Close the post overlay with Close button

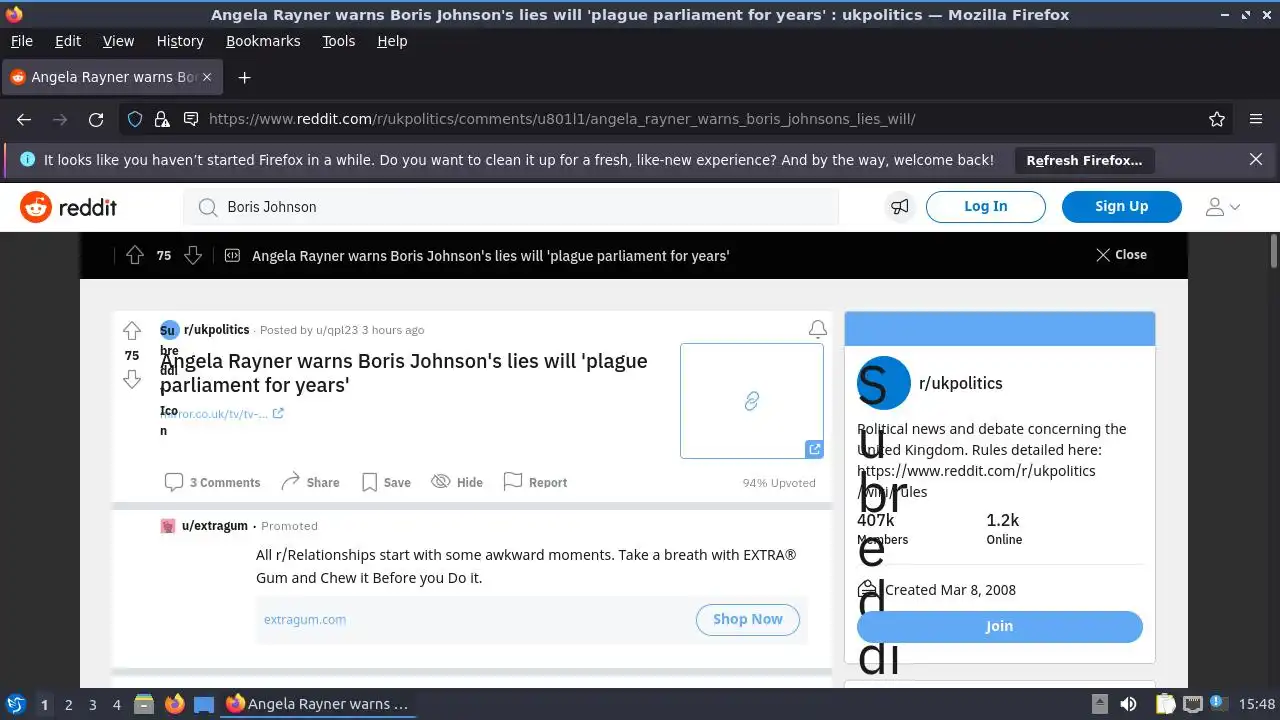[1121, 255]
